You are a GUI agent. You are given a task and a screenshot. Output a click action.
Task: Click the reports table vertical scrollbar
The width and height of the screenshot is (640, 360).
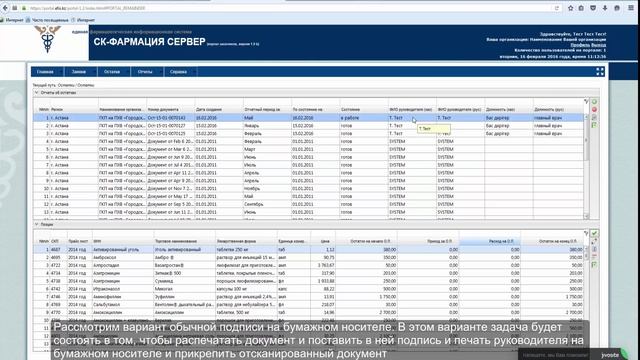click(x=587, y=166)
